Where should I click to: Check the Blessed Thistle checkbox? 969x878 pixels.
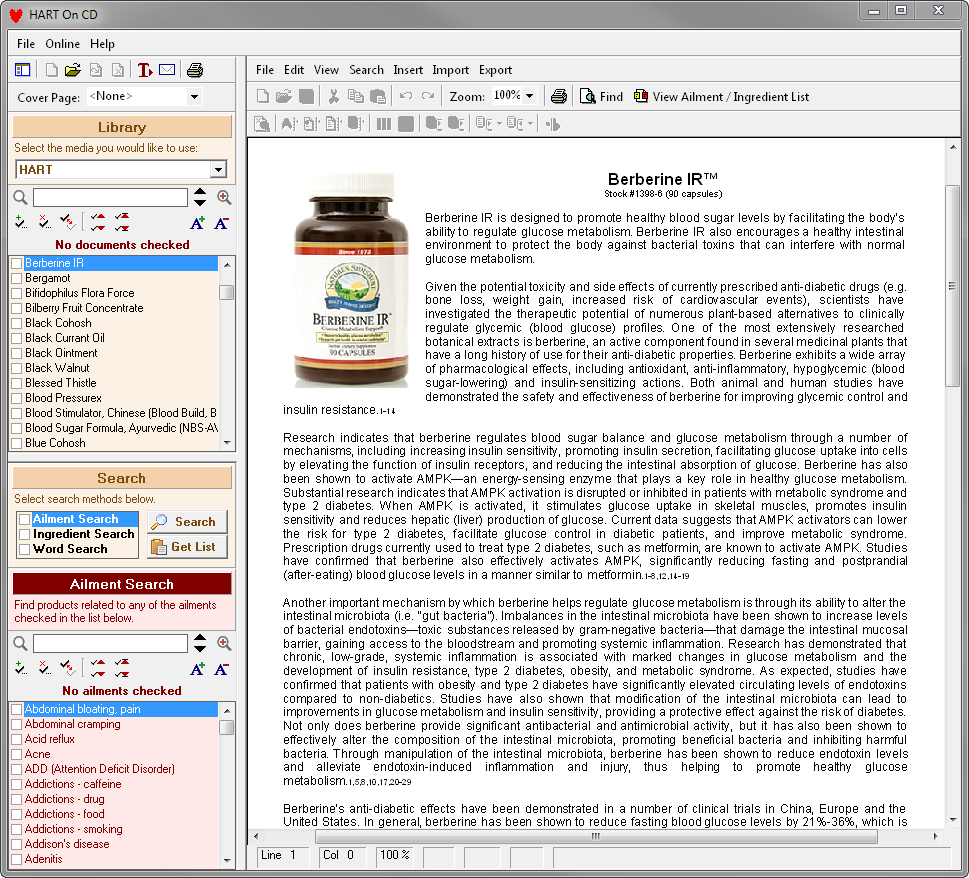pos(17,383)
